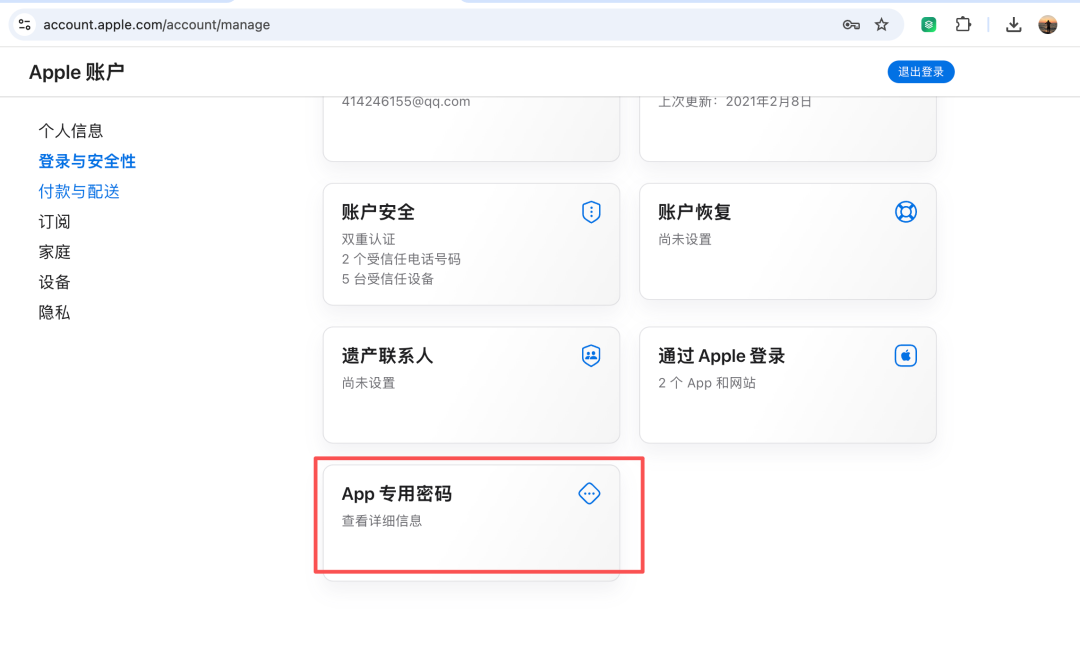Bookmark this page with the star icon
Screen dimensions: 1080x652
[x=882, y=25]
